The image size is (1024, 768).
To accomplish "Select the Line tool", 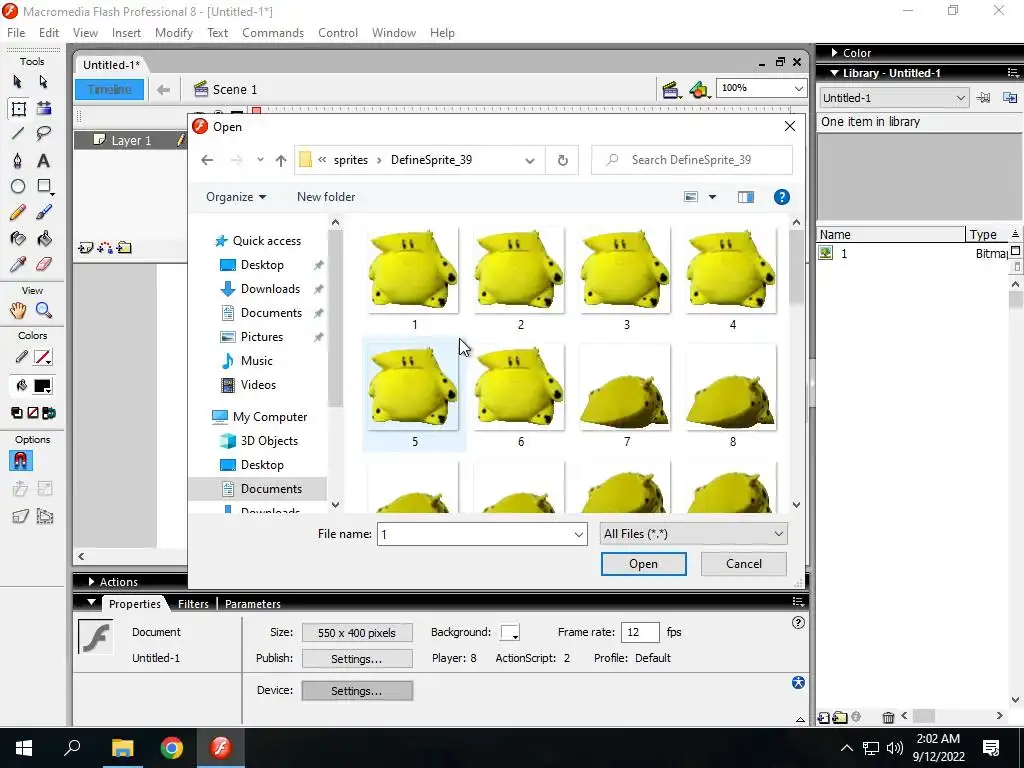I will (18, 134).
